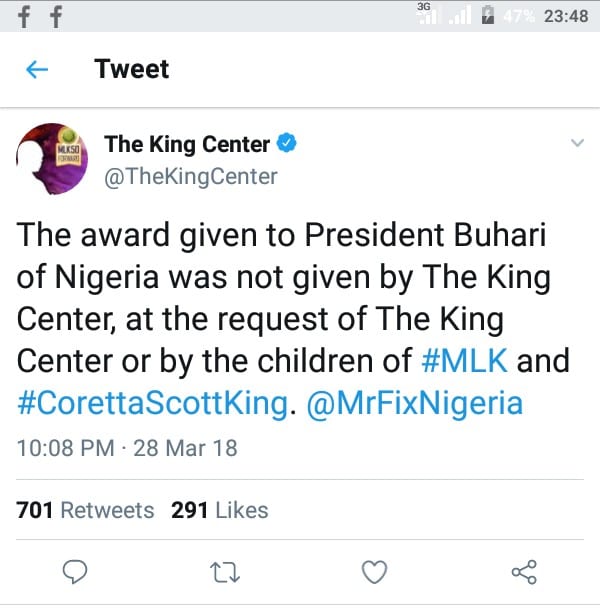Tap the battery status icon

click(487, 17)
